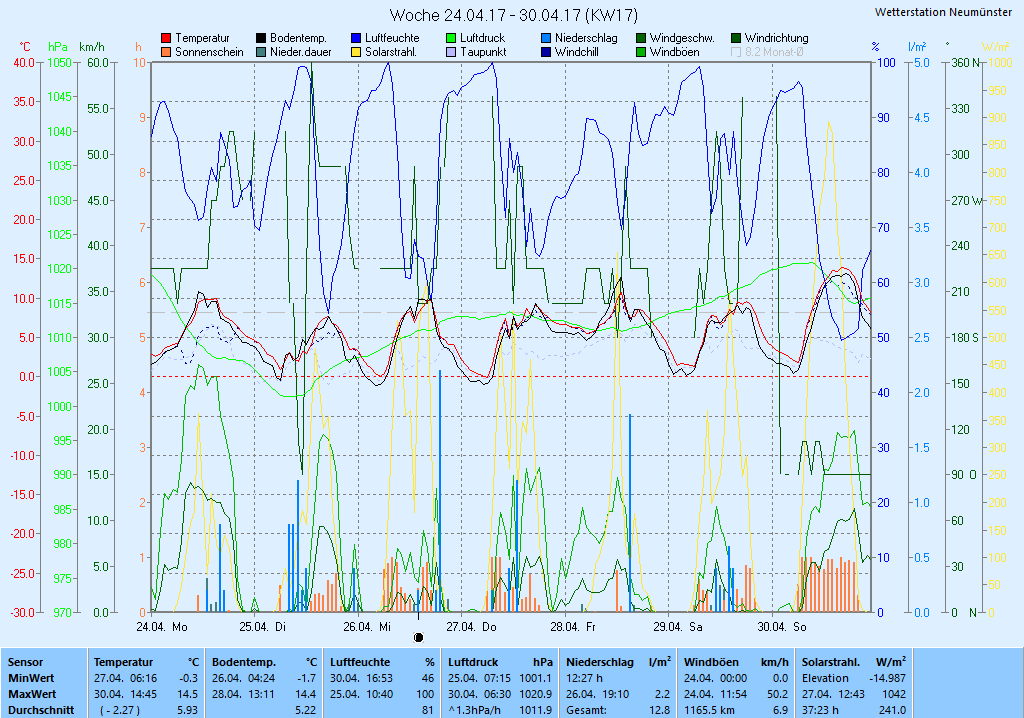
Task: Select the 26.04. Mi date label
Action: (x=367, y=627)
